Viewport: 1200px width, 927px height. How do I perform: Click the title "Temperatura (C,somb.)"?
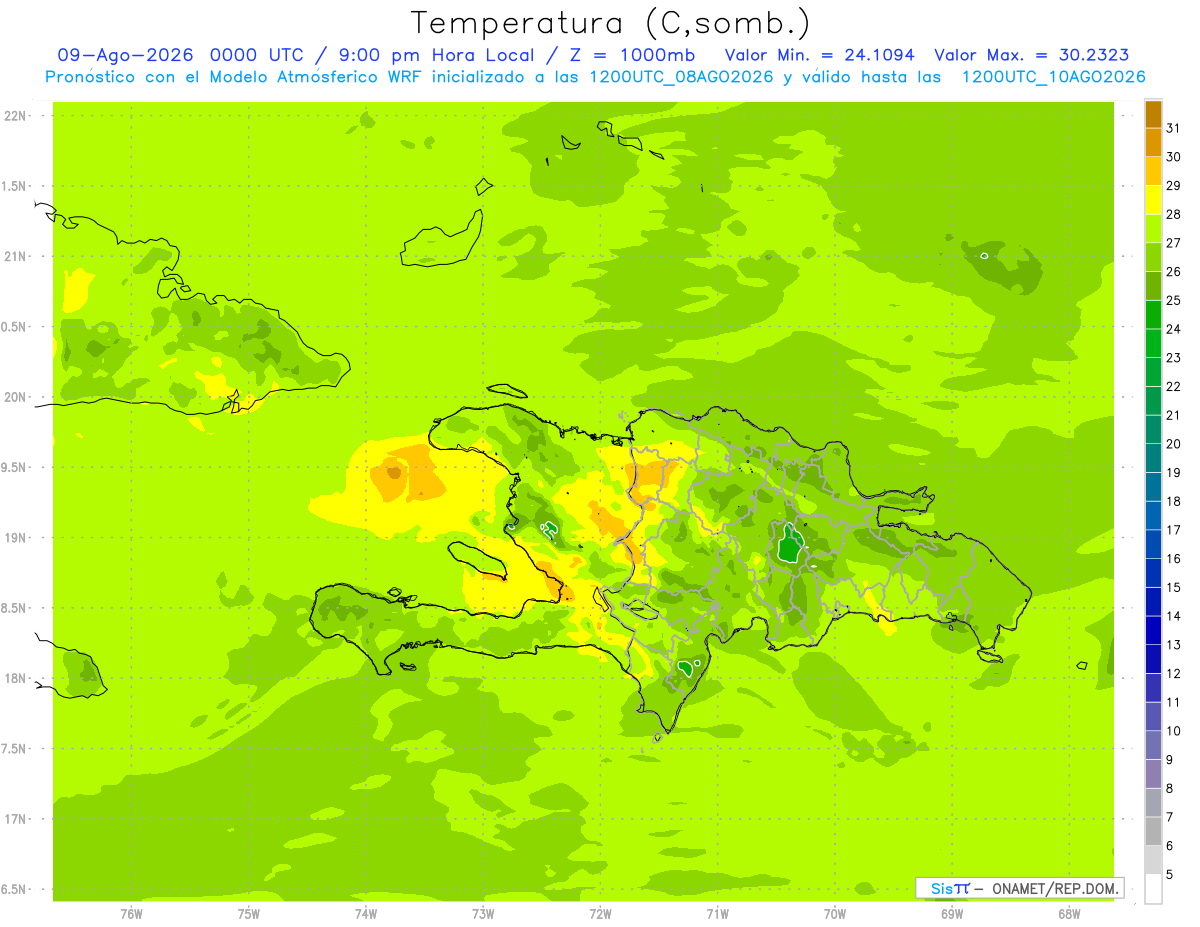tap(611, 23)
